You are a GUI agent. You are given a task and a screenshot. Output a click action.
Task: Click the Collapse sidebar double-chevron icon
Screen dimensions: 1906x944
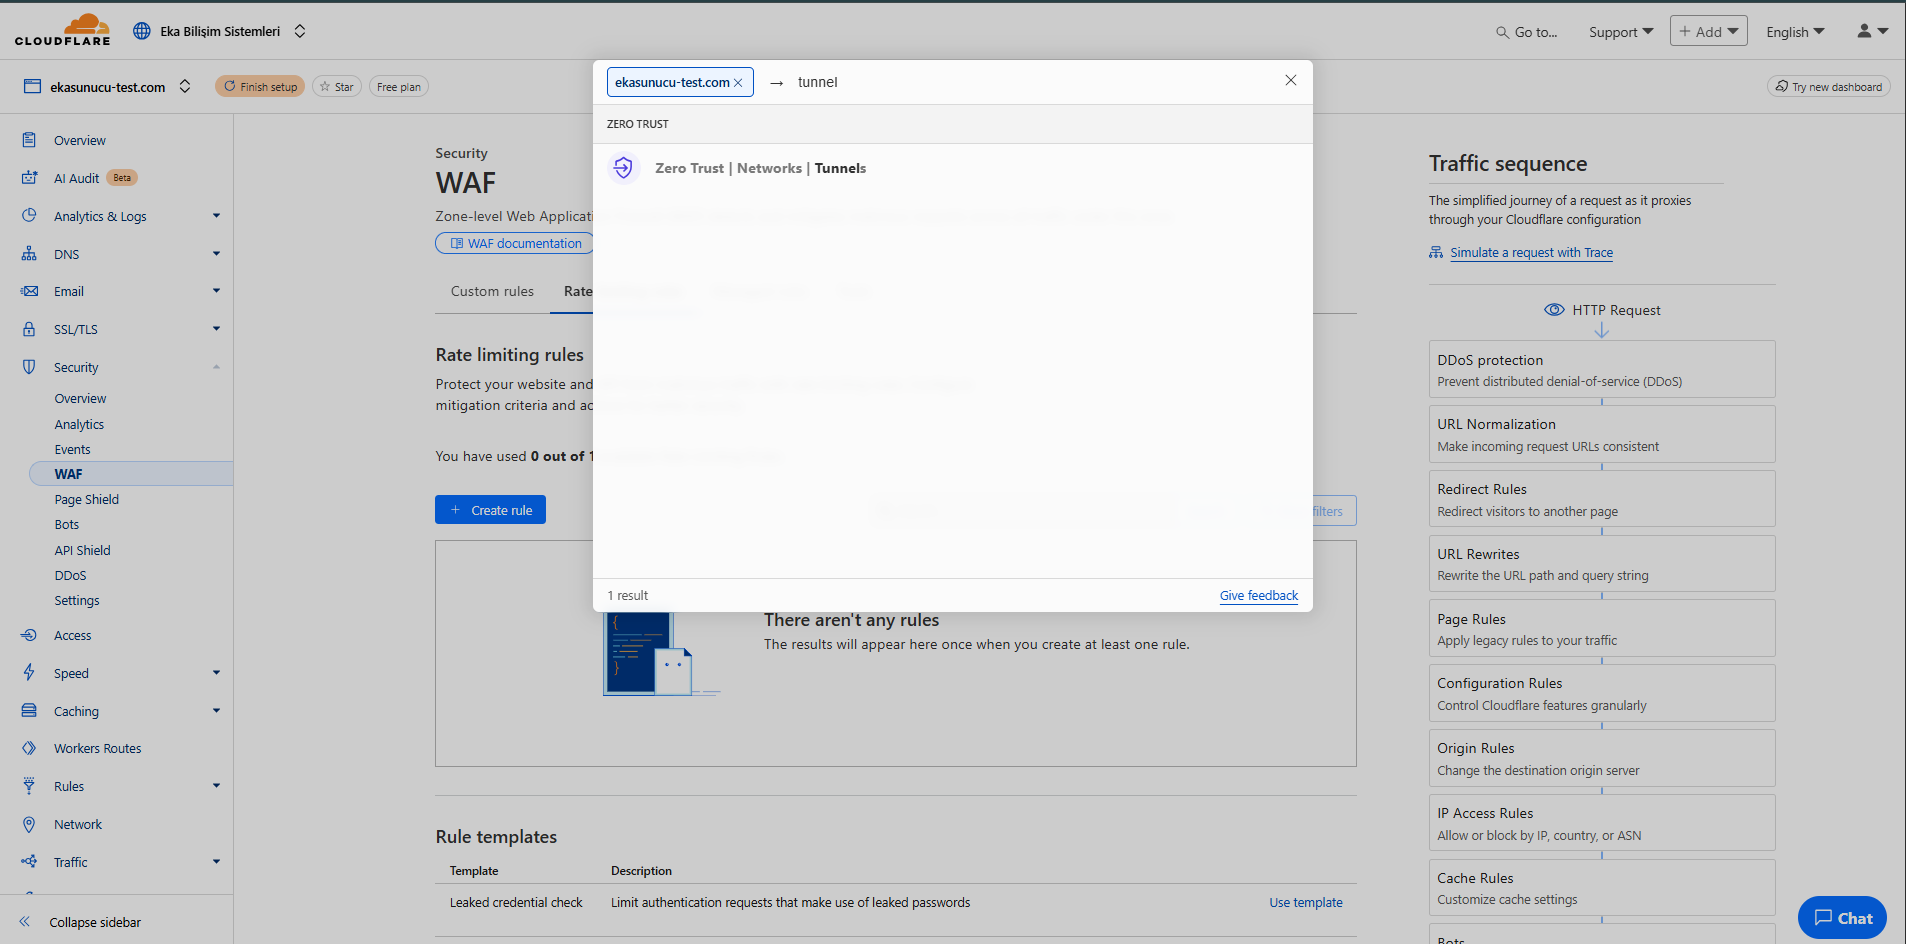point(25,922)
